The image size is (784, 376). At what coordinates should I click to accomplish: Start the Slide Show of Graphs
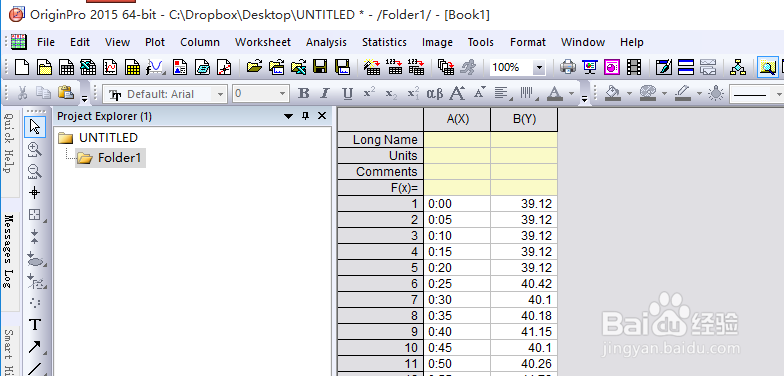click(x=590, y=66)
